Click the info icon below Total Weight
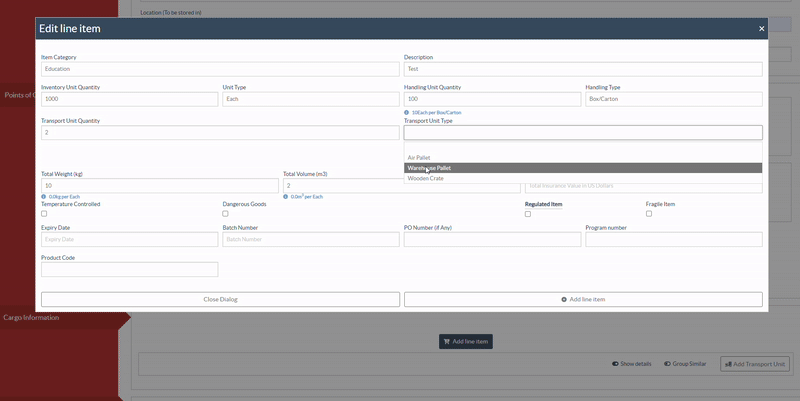800x401 pixels. (44, 196)
